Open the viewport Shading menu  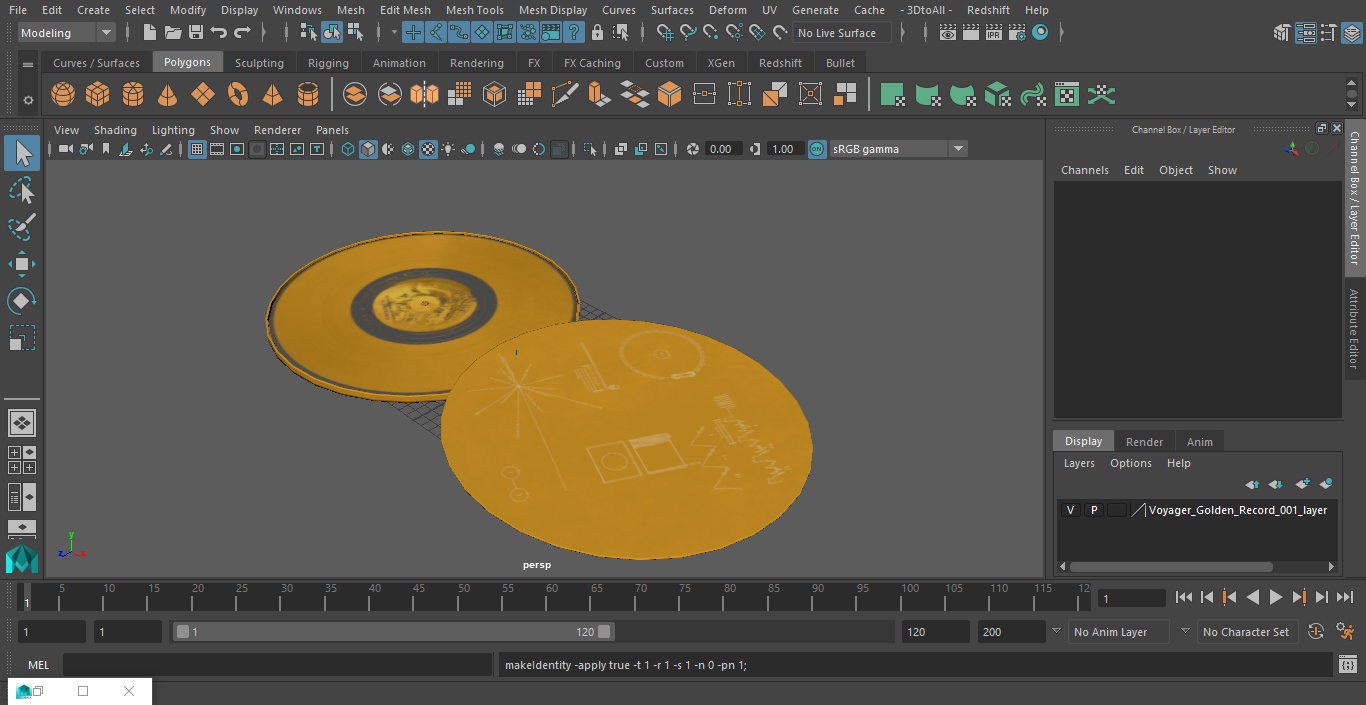coord(115,130)
